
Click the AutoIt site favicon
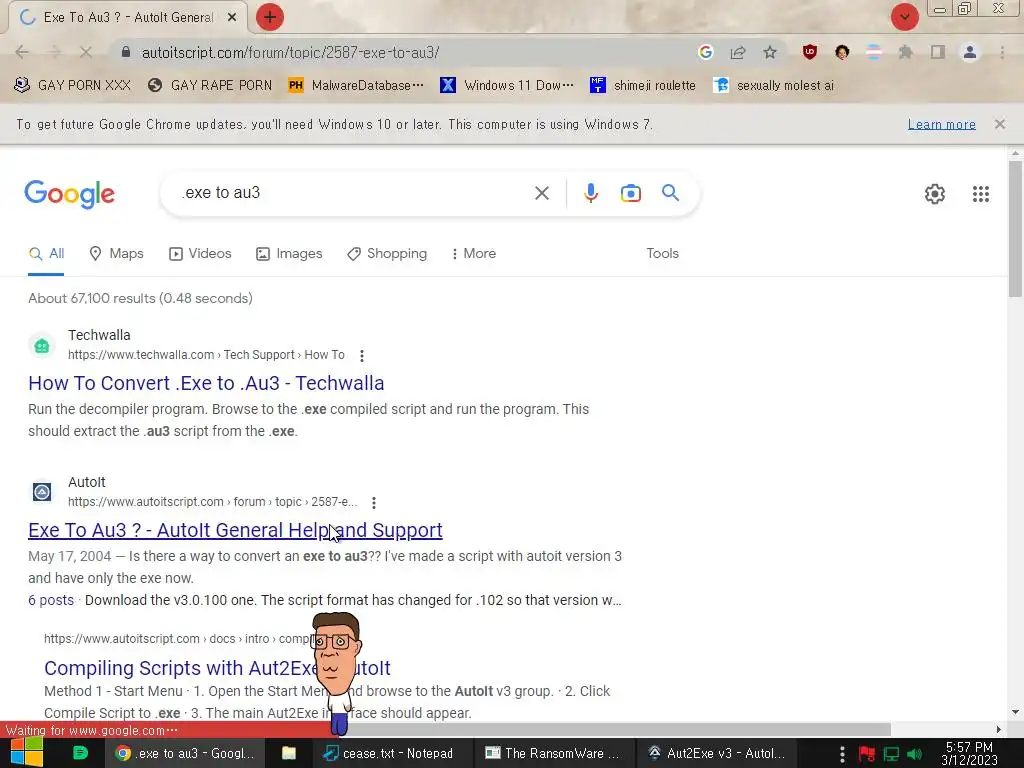[x=42, y=492]
